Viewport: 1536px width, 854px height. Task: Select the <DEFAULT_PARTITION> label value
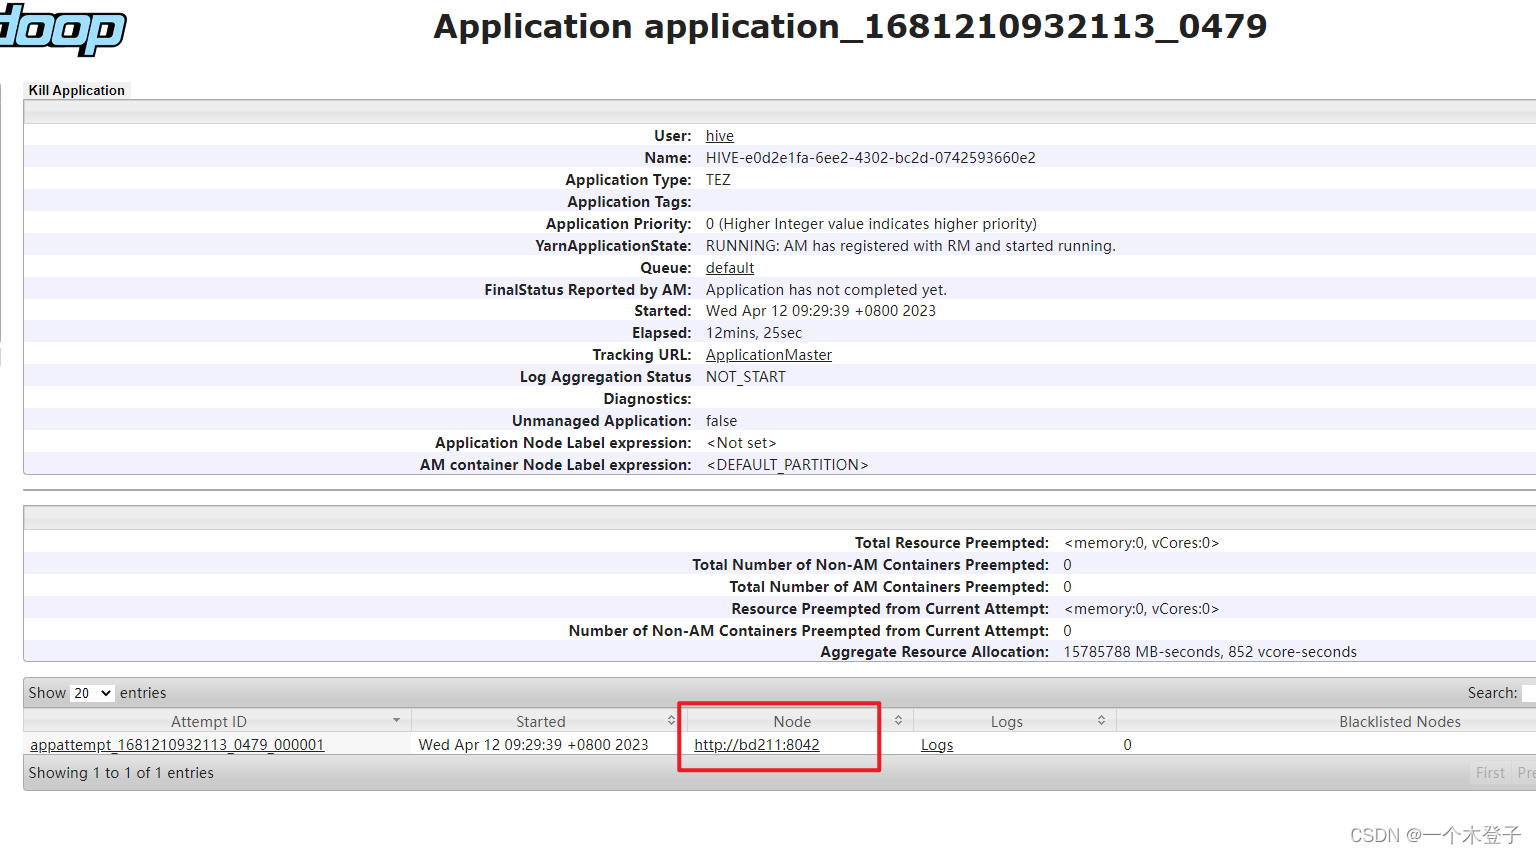787,465
